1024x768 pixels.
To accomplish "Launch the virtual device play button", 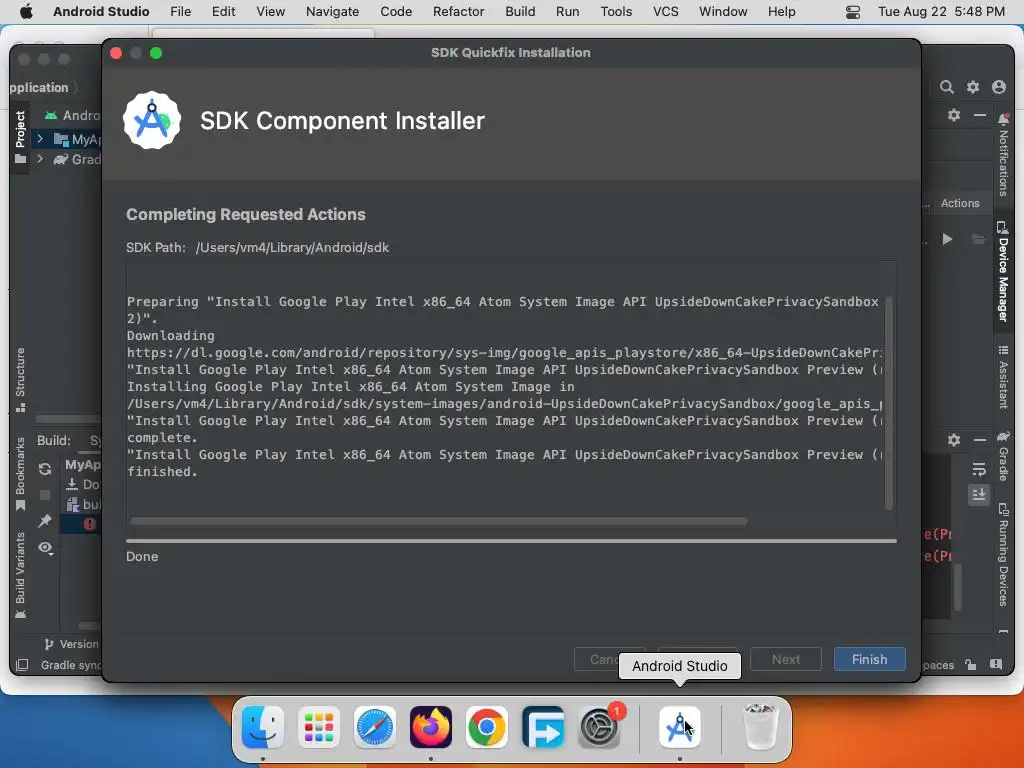I will pyautogui.click(x=947, y=239).
